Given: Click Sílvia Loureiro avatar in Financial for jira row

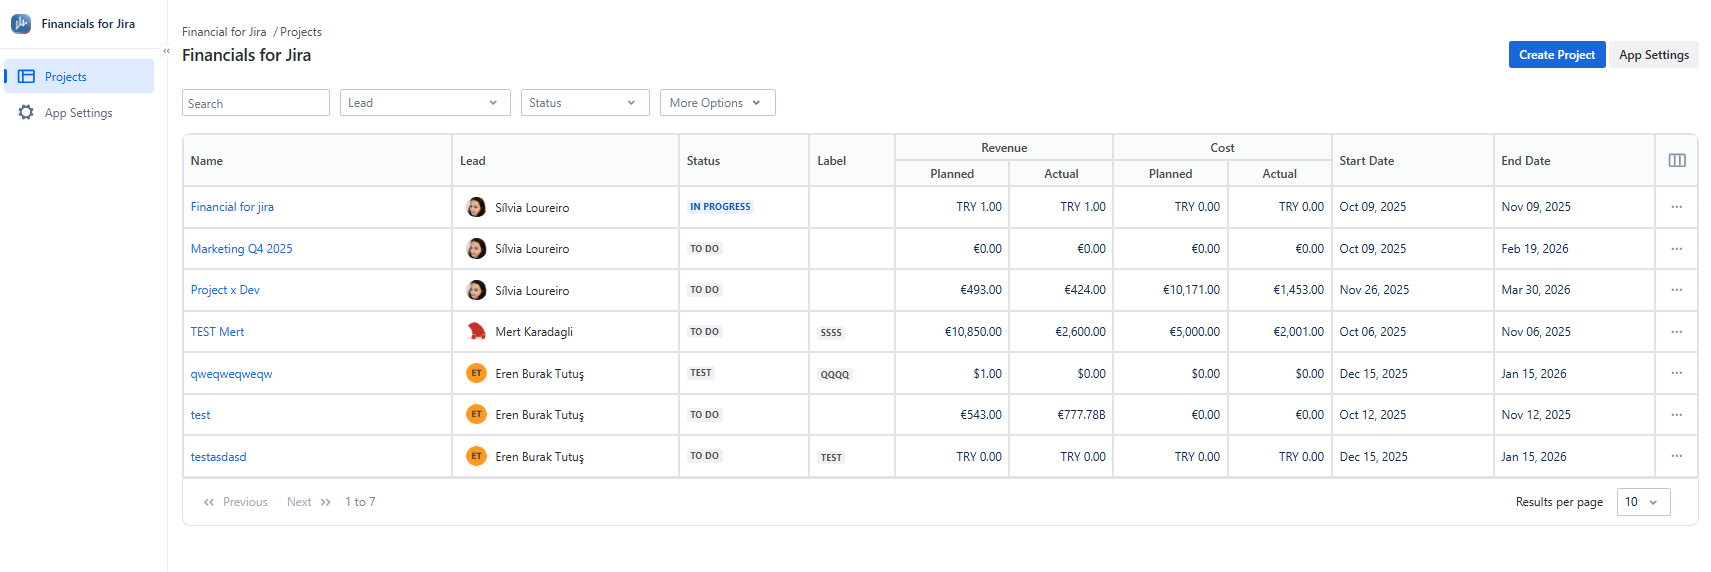Looking at the screenshot, I should click(477, 207).
